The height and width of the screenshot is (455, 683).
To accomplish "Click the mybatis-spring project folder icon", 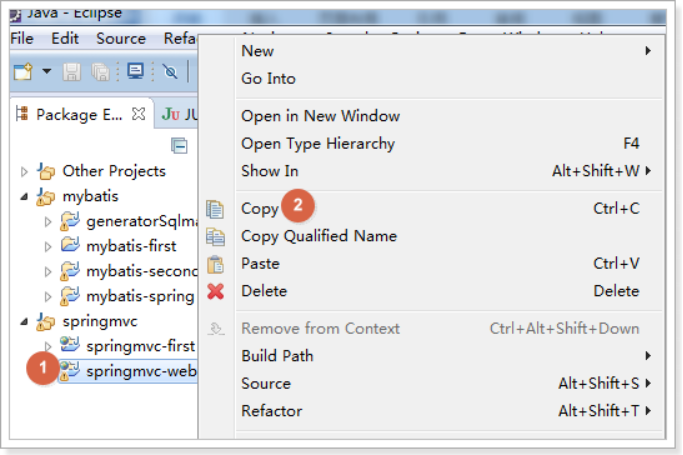I will (x=70, y=296).
